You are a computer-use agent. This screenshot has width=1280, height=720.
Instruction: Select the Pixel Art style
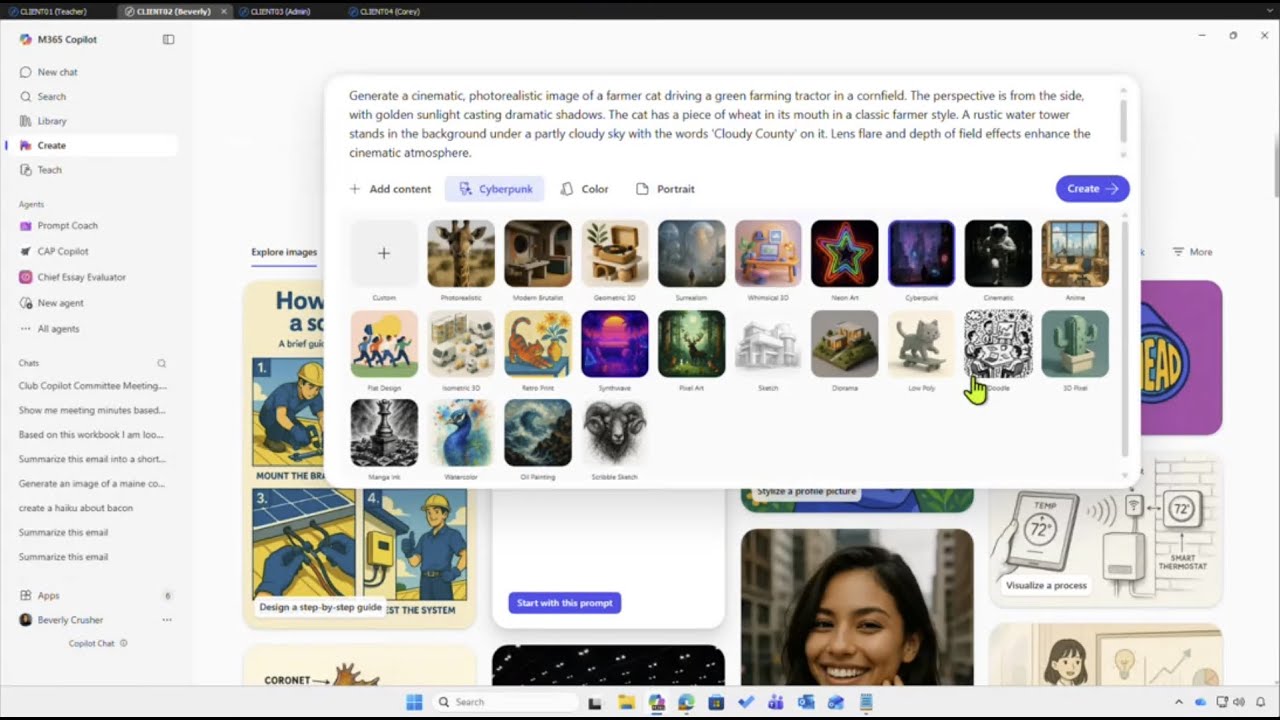pyautogui.click(x=691, y=343)
